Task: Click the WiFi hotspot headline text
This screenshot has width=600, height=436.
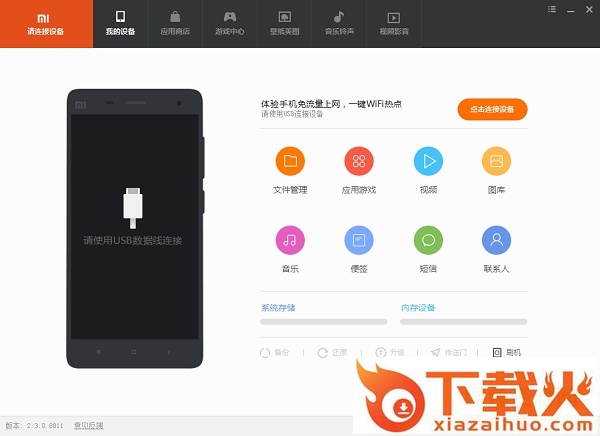Action: point(331,104)
